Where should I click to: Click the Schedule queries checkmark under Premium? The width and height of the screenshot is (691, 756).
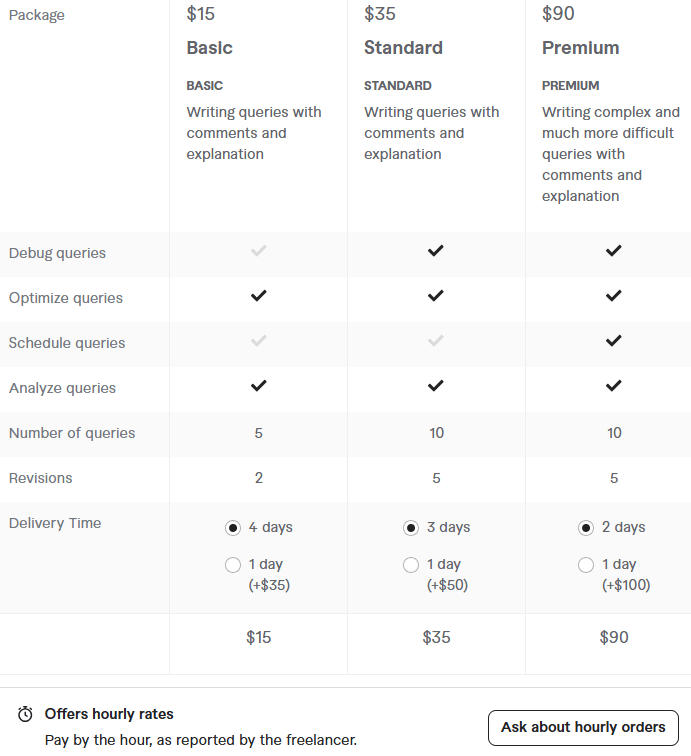[613, 341]
